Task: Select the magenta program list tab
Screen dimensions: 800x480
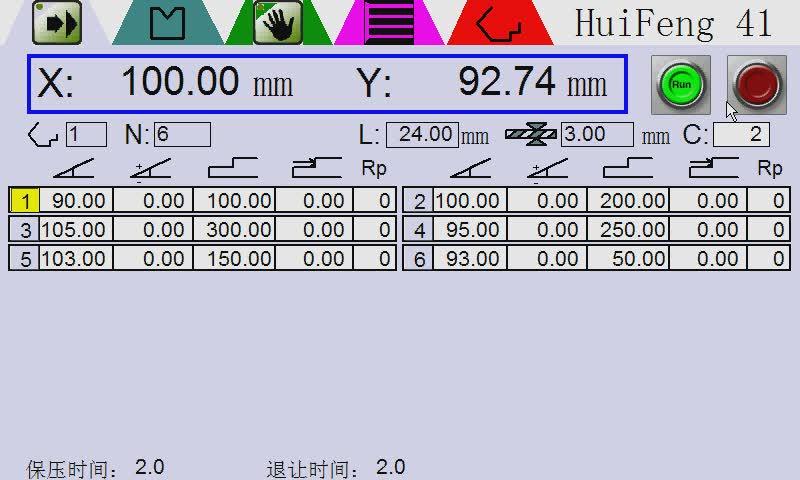Action: [389, 23]
